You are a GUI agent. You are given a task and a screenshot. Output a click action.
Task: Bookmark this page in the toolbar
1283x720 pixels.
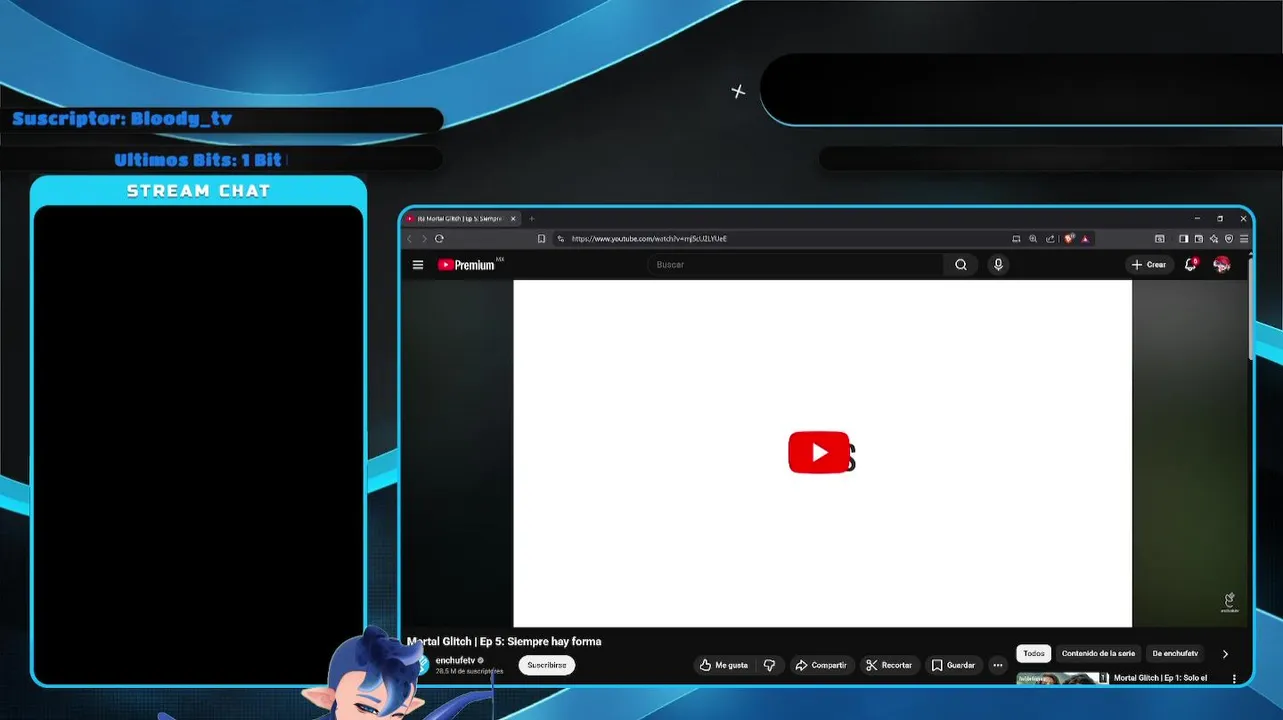[x=541, y=239]
